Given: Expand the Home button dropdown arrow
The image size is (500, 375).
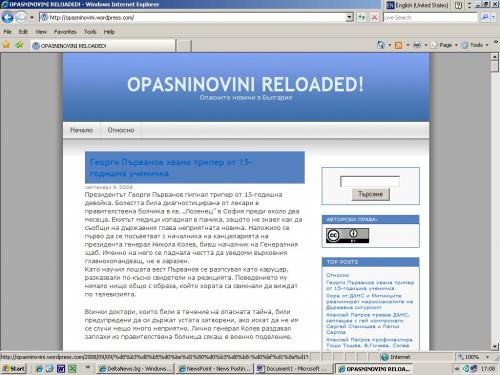Looking at the screenshot, I should (x=389, y=45).
